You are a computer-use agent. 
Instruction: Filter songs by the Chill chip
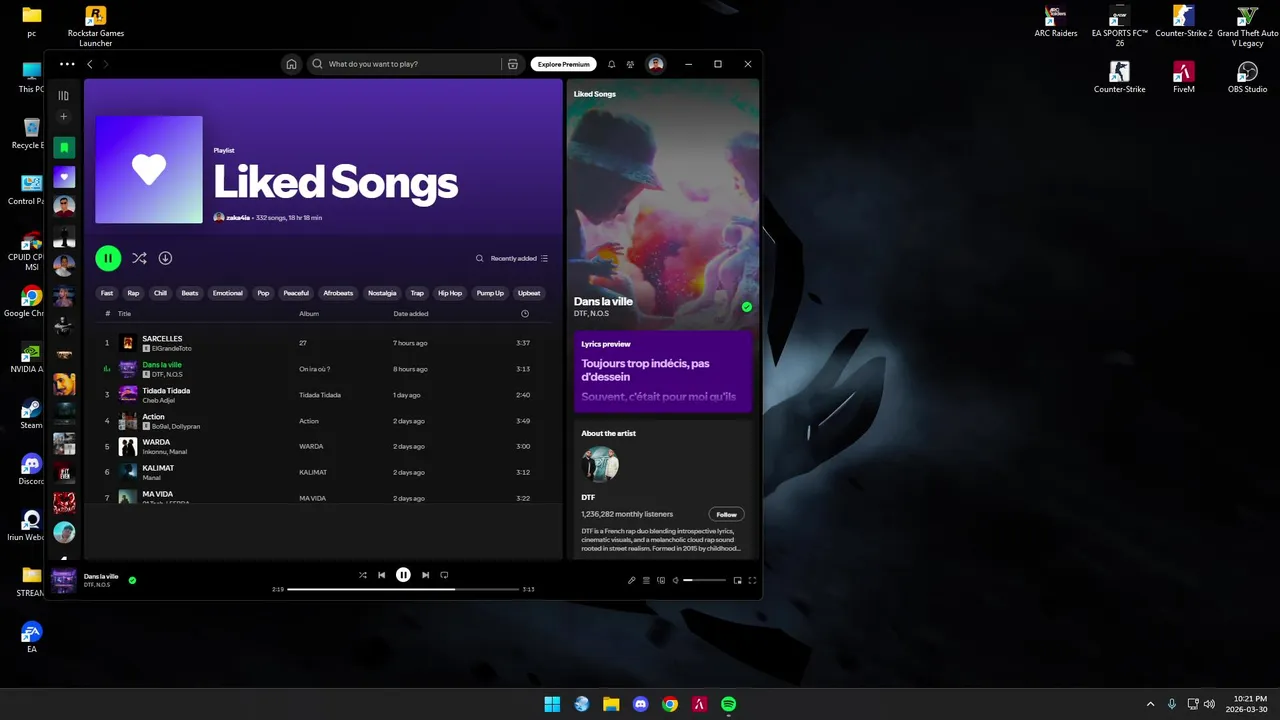tap(160, 293)
